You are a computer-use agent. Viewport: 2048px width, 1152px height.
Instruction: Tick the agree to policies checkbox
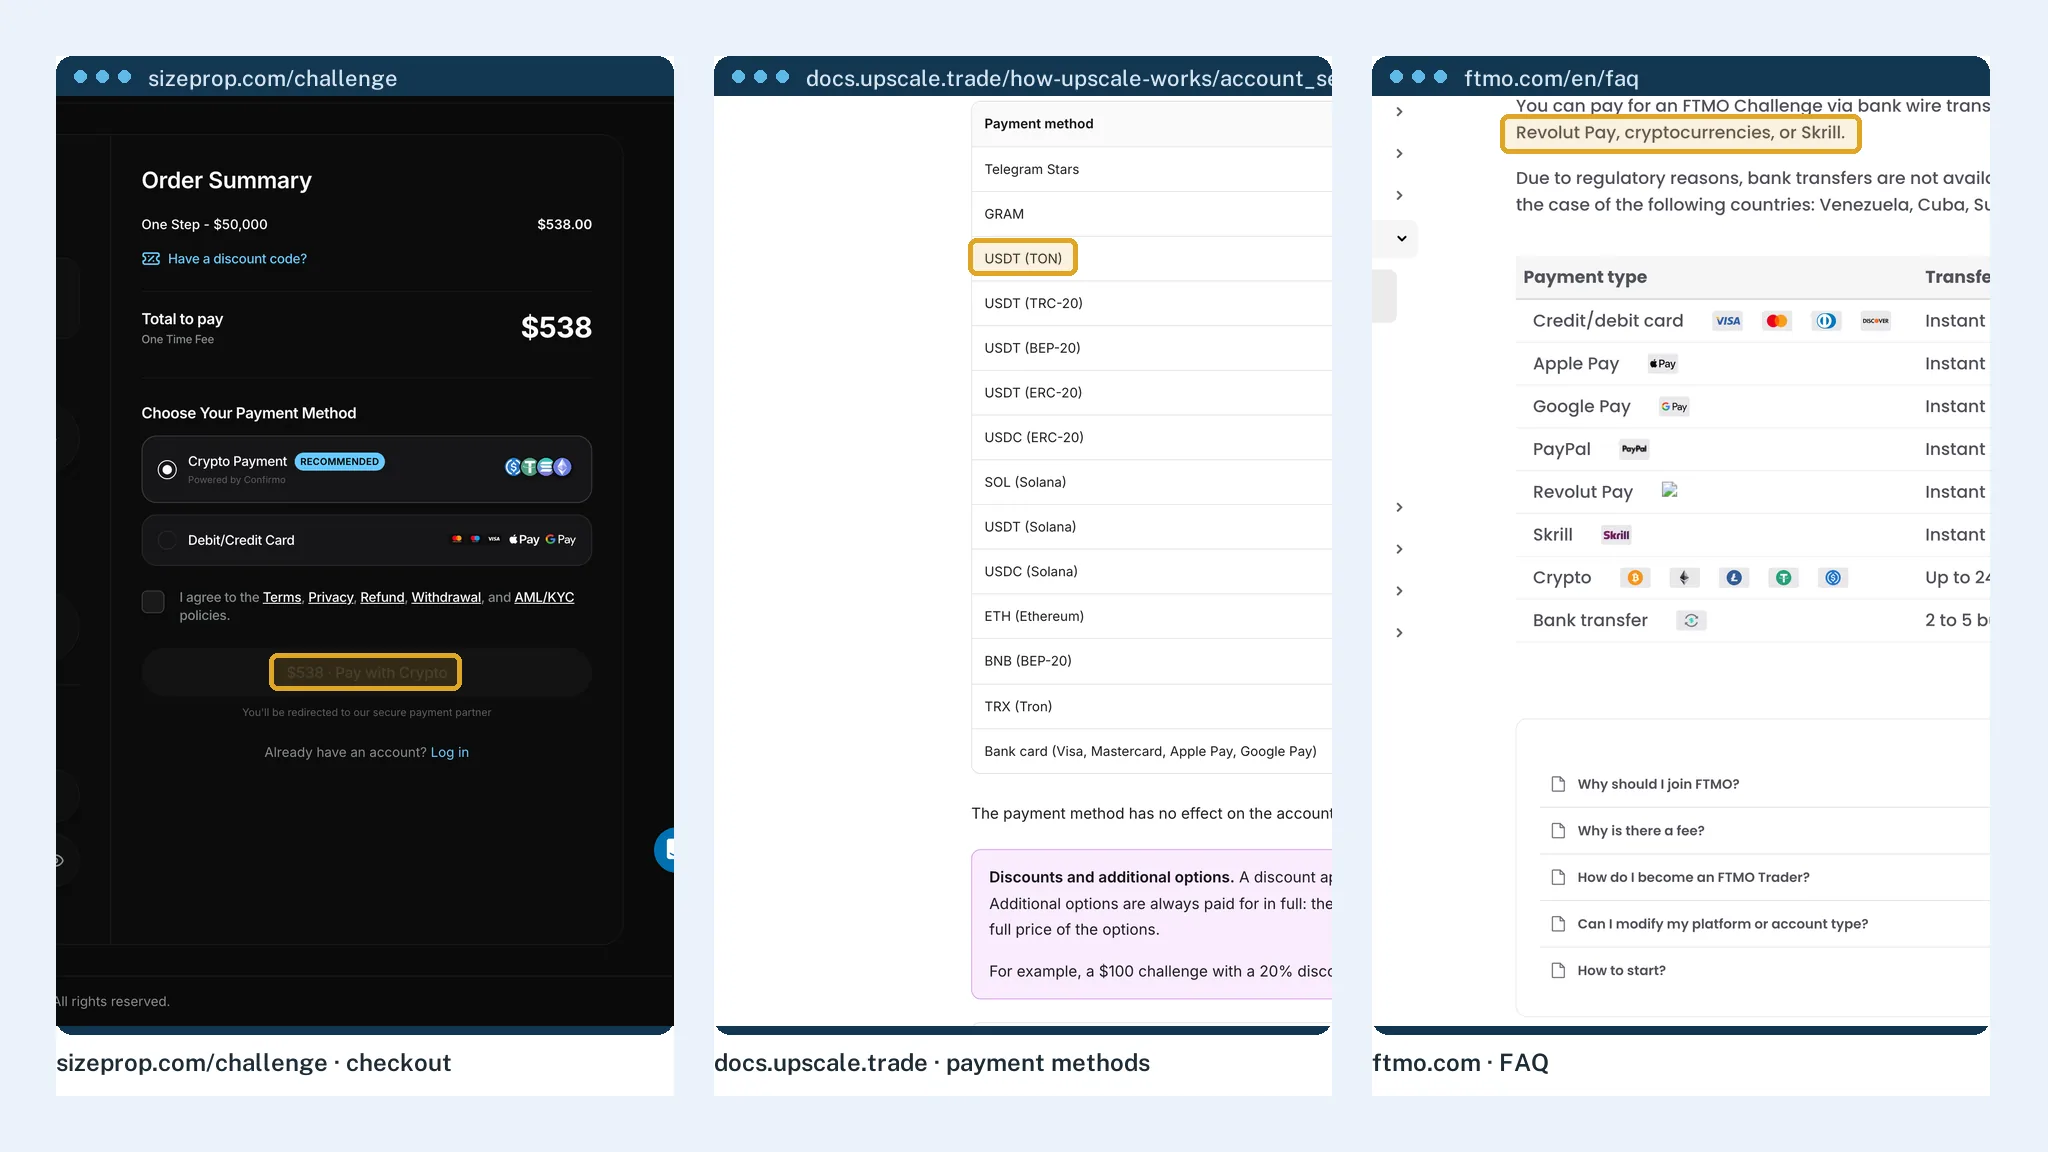153,601
